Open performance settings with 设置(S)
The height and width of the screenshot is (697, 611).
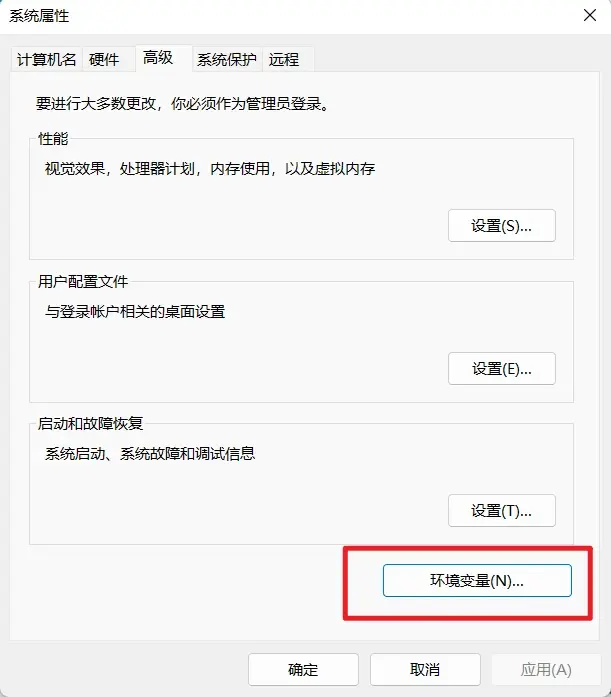(502, 226)
